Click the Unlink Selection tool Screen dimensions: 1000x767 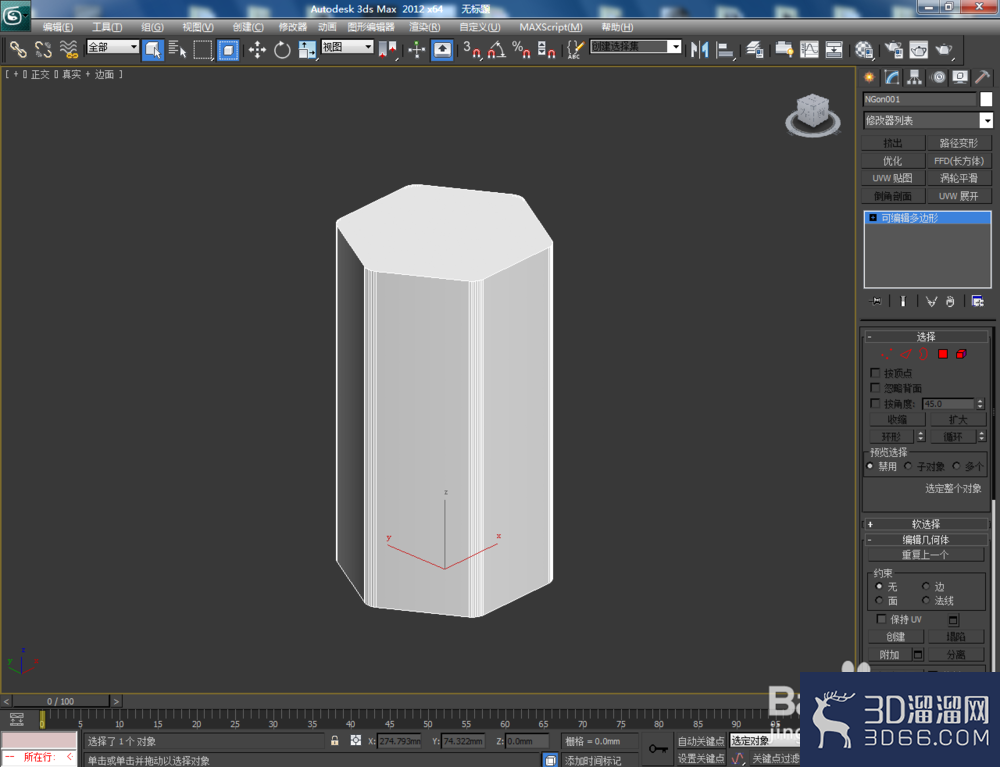[x=43, y=49]
